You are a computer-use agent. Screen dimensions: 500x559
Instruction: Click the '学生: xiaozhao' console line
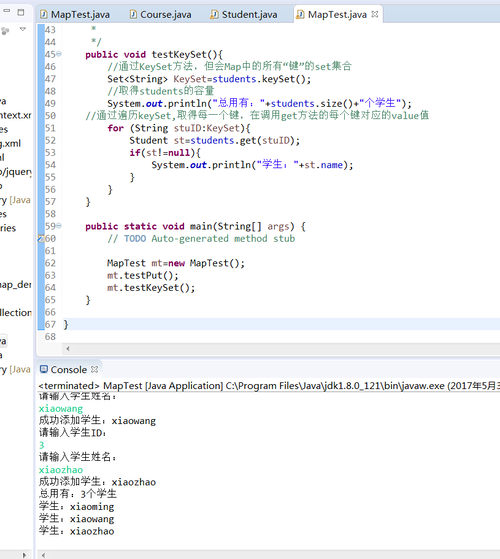pyautogui.click(x=77, y=531)
